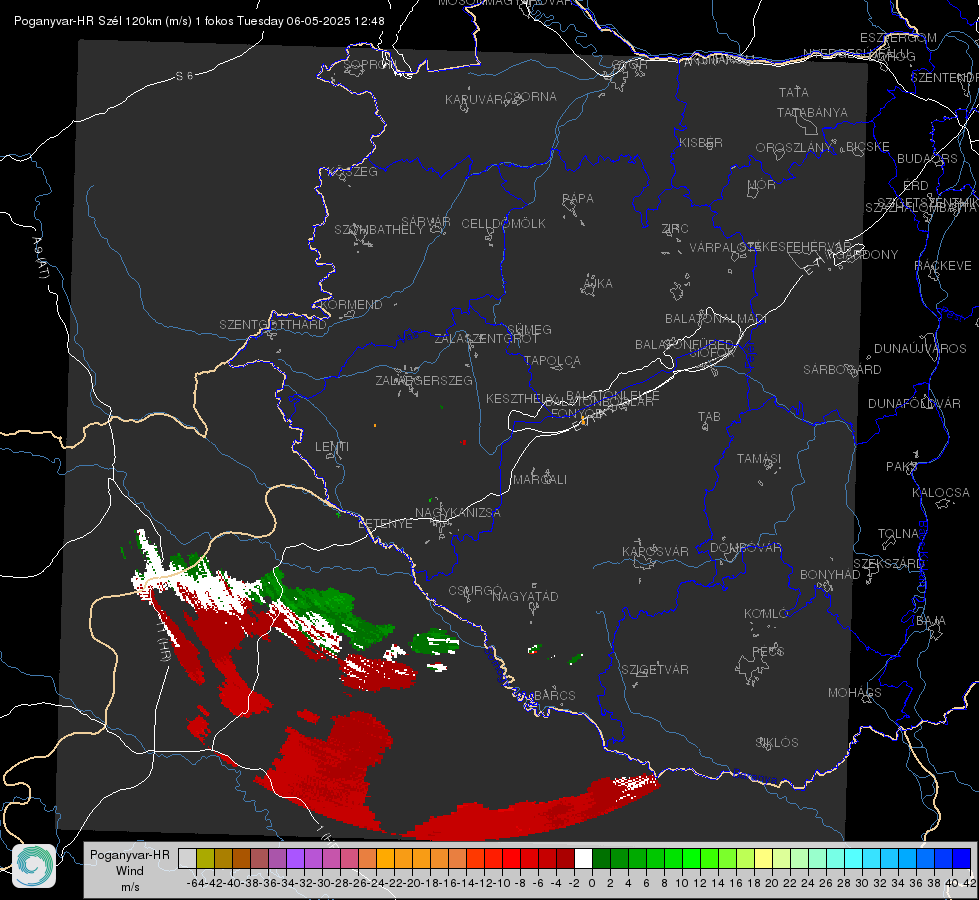Click the CSORNA city label

(x=531, y=97)
